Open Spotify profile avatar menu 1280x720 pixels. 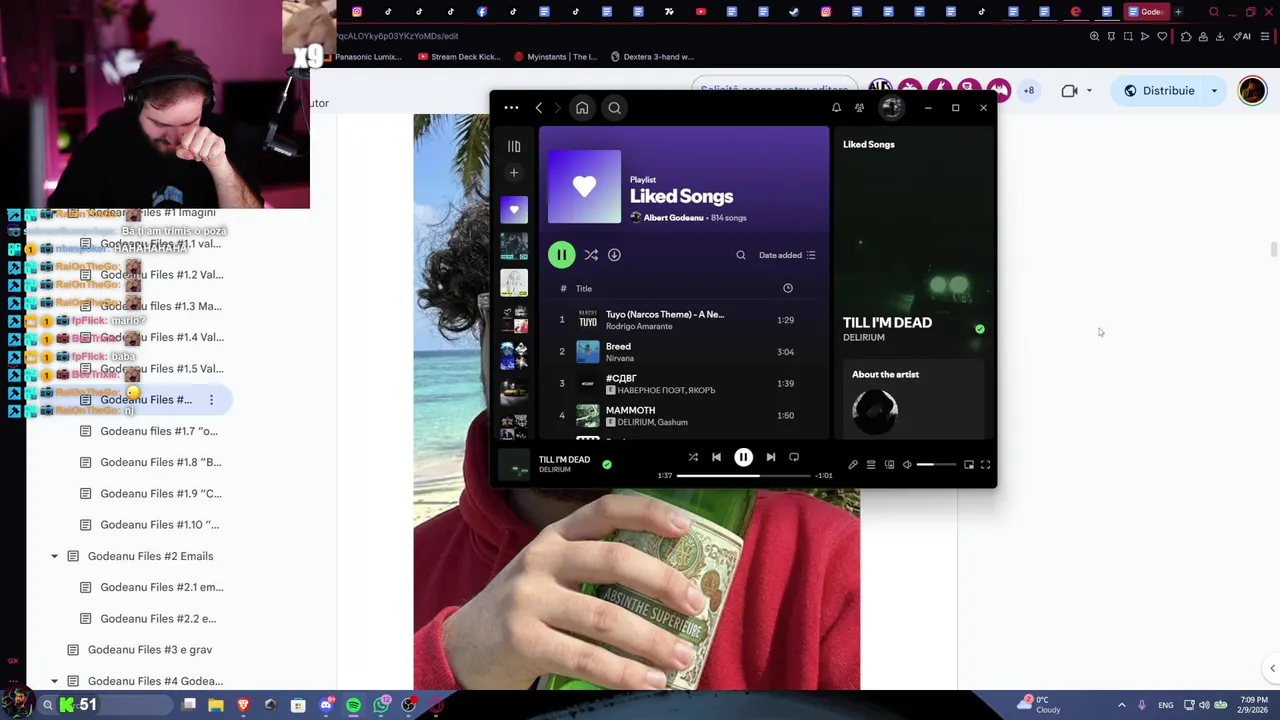click(891, 108)
